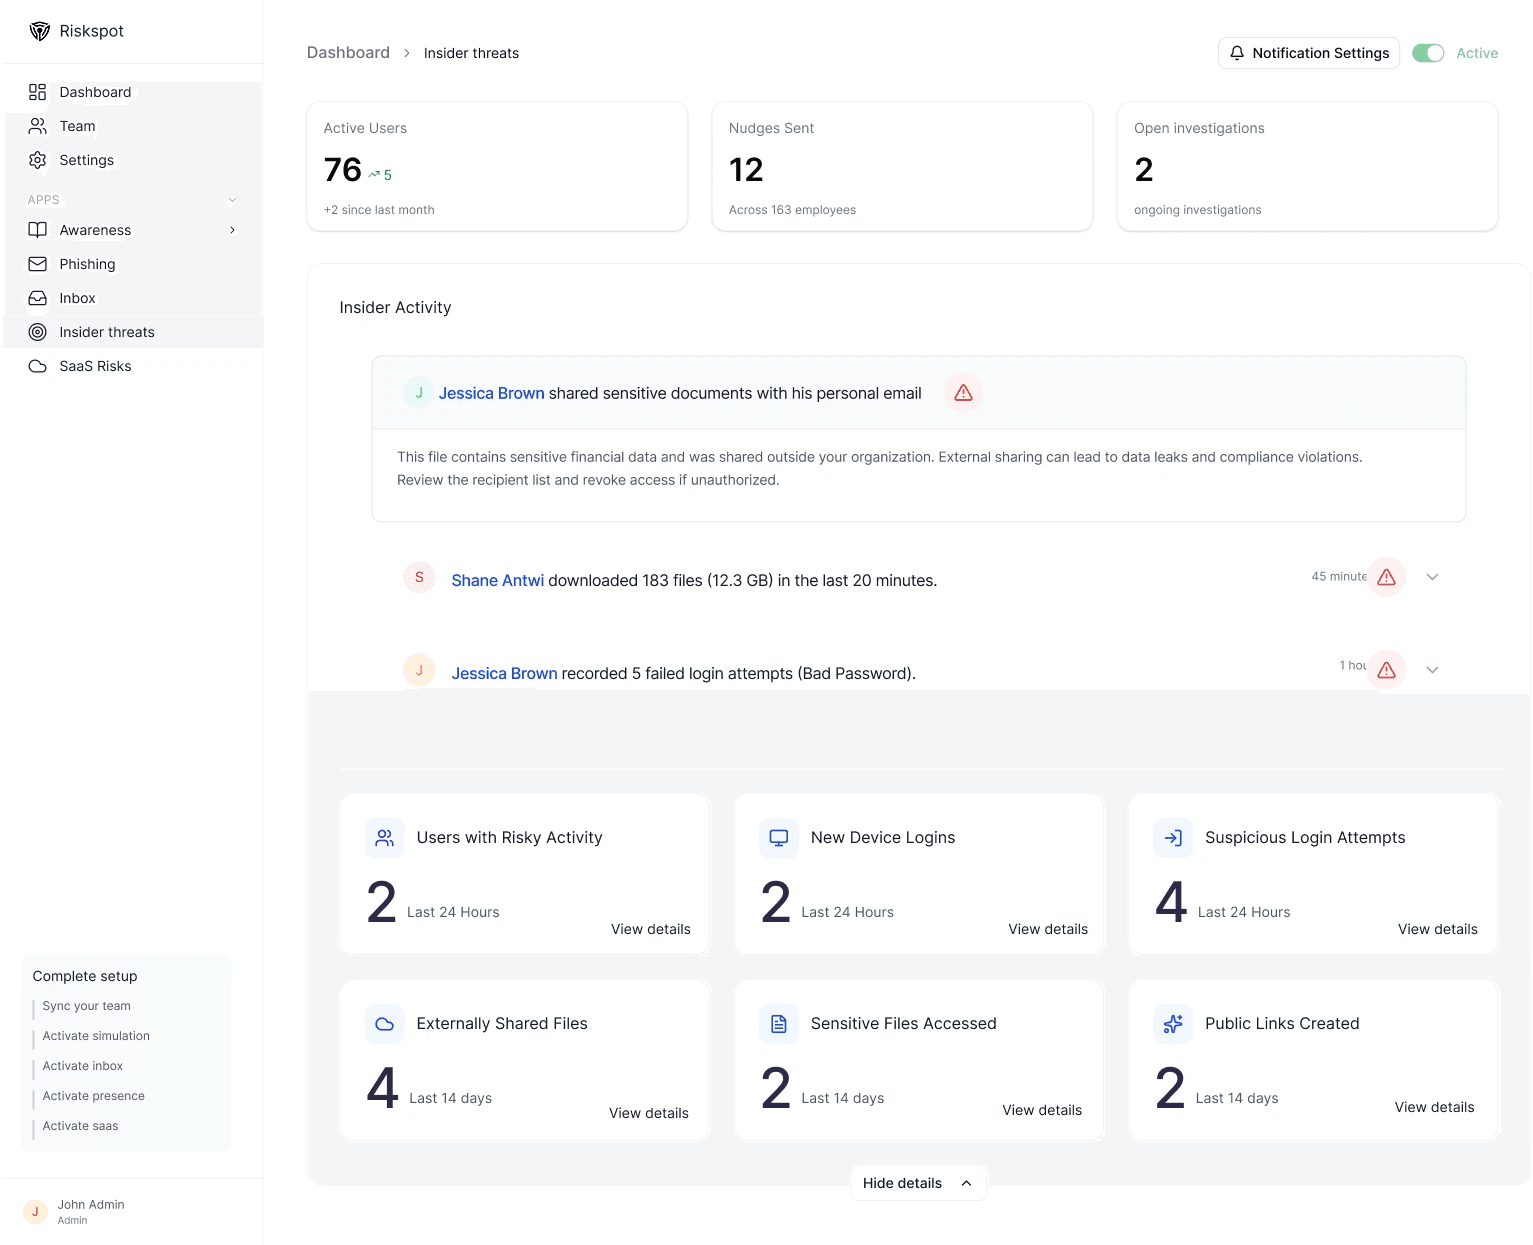Click the J avatar next to Jessica Brown shared
The width and height of the screenshot is (1533, 1245).
[x=419, y=393]
